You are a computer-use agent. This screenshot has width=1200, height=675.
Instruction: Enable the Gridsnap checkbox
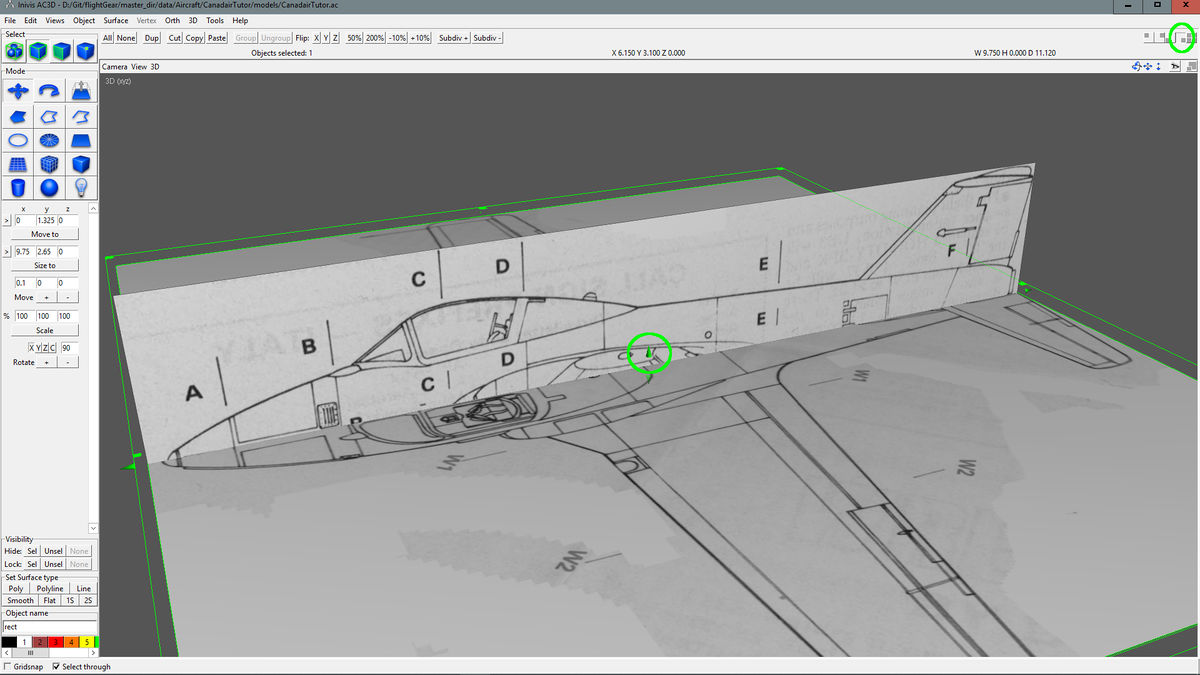click(7, 666)
